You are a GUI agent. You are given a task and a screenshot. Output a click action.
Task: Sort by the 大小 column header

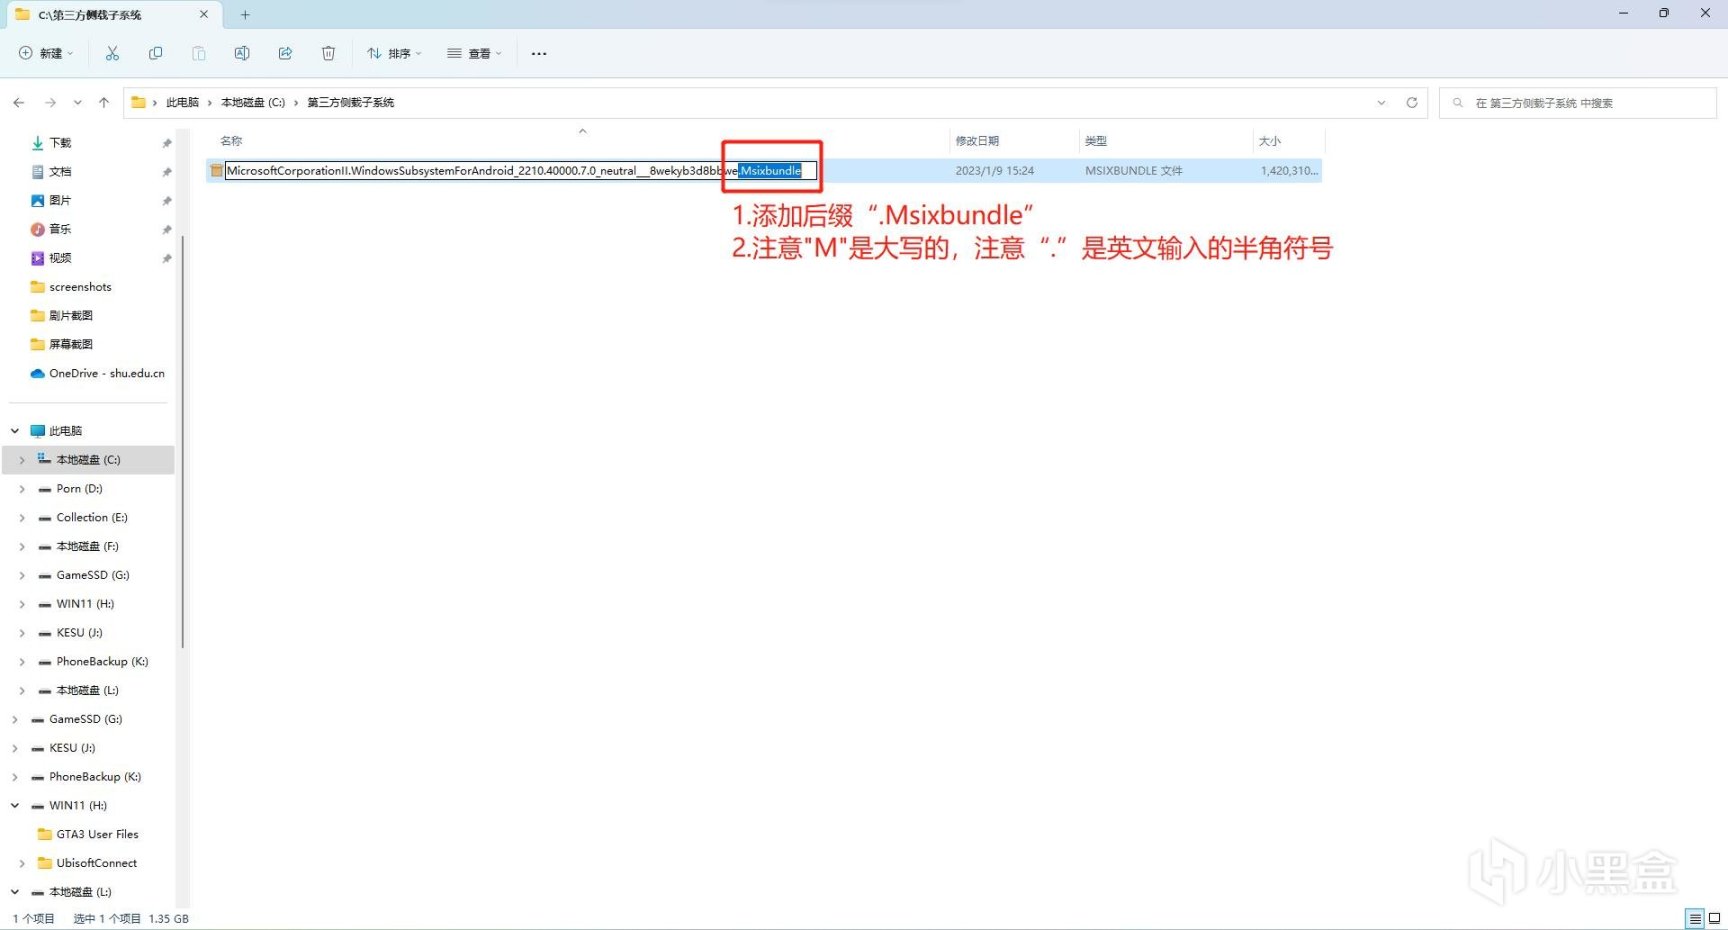point(1270,141)
